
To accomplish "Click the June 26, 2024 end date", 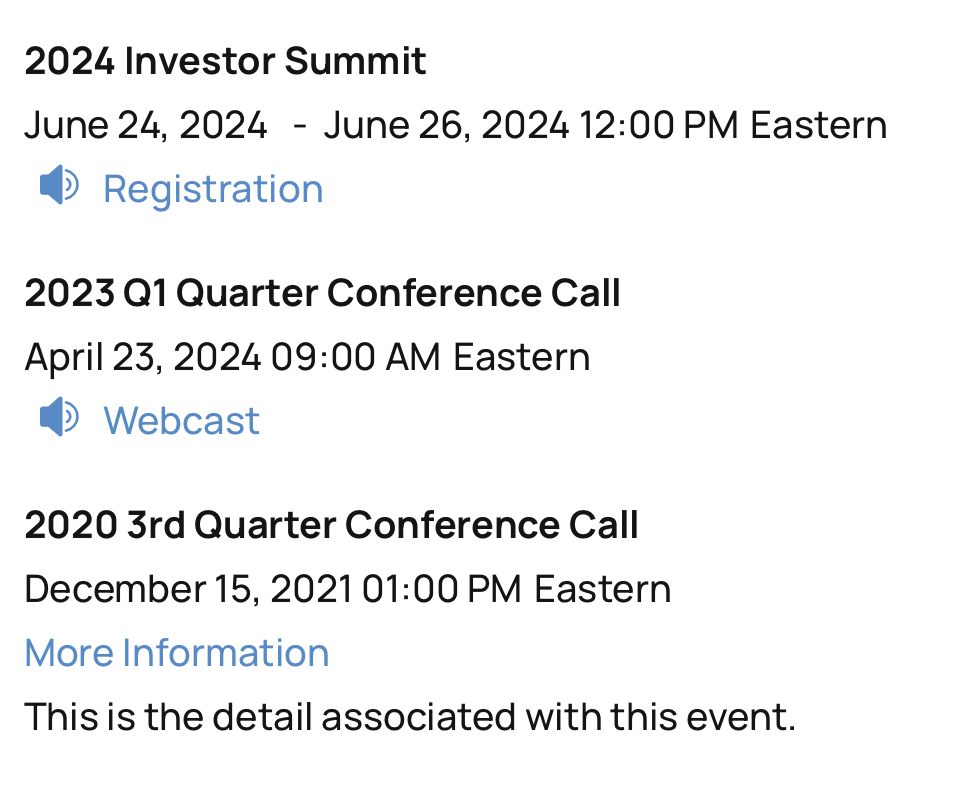I will [x=446, y=126].
